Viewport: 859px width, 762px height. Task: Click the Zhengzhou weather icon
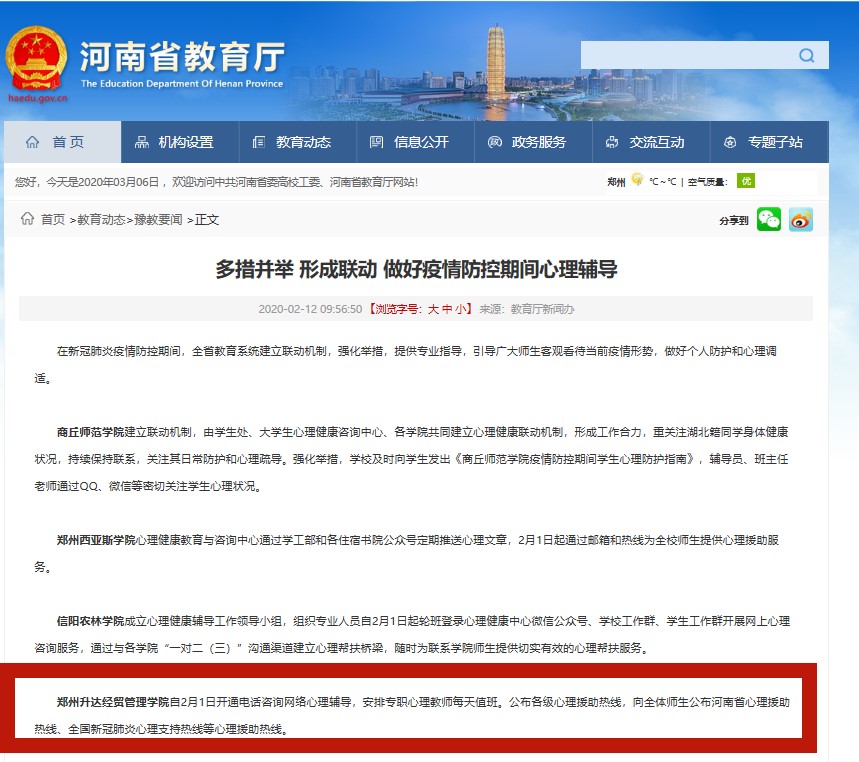[637, 181]
